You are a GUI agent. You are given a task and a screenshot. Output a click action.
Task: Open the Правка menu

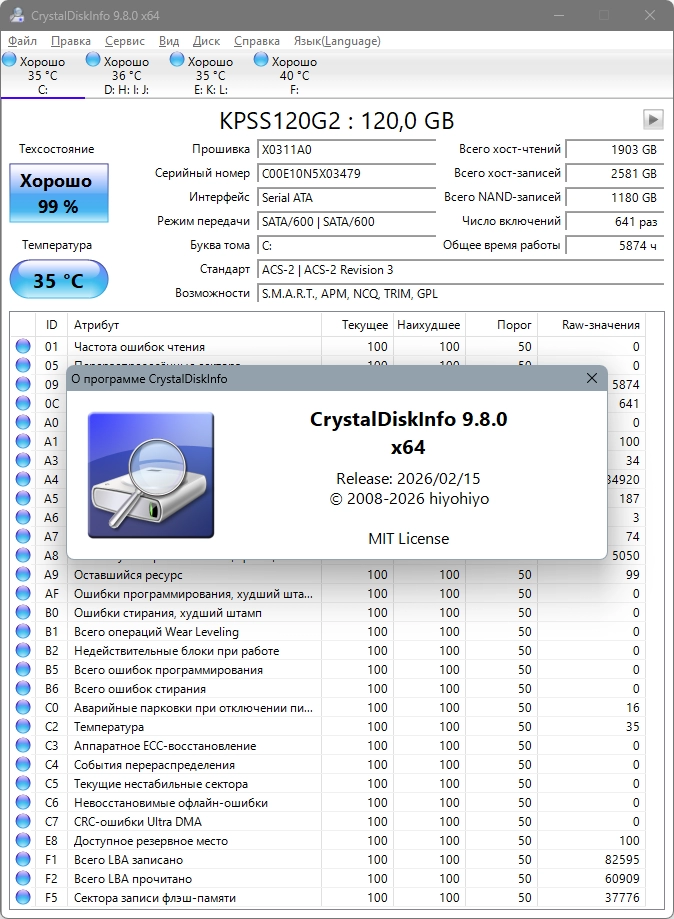pos(71,41)
